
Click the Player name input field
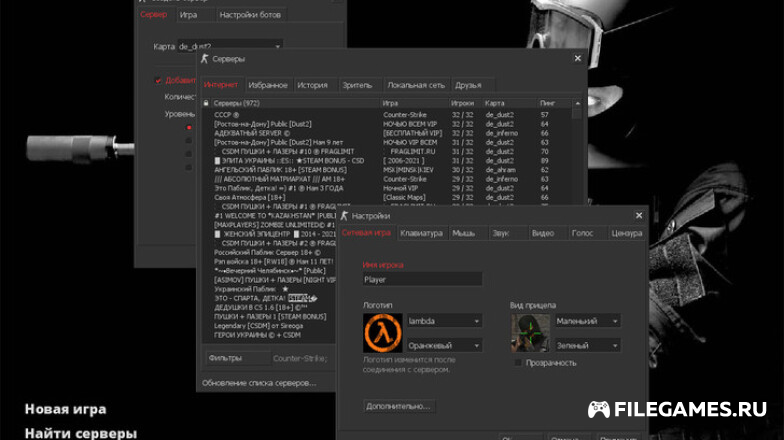click(422, 280)
